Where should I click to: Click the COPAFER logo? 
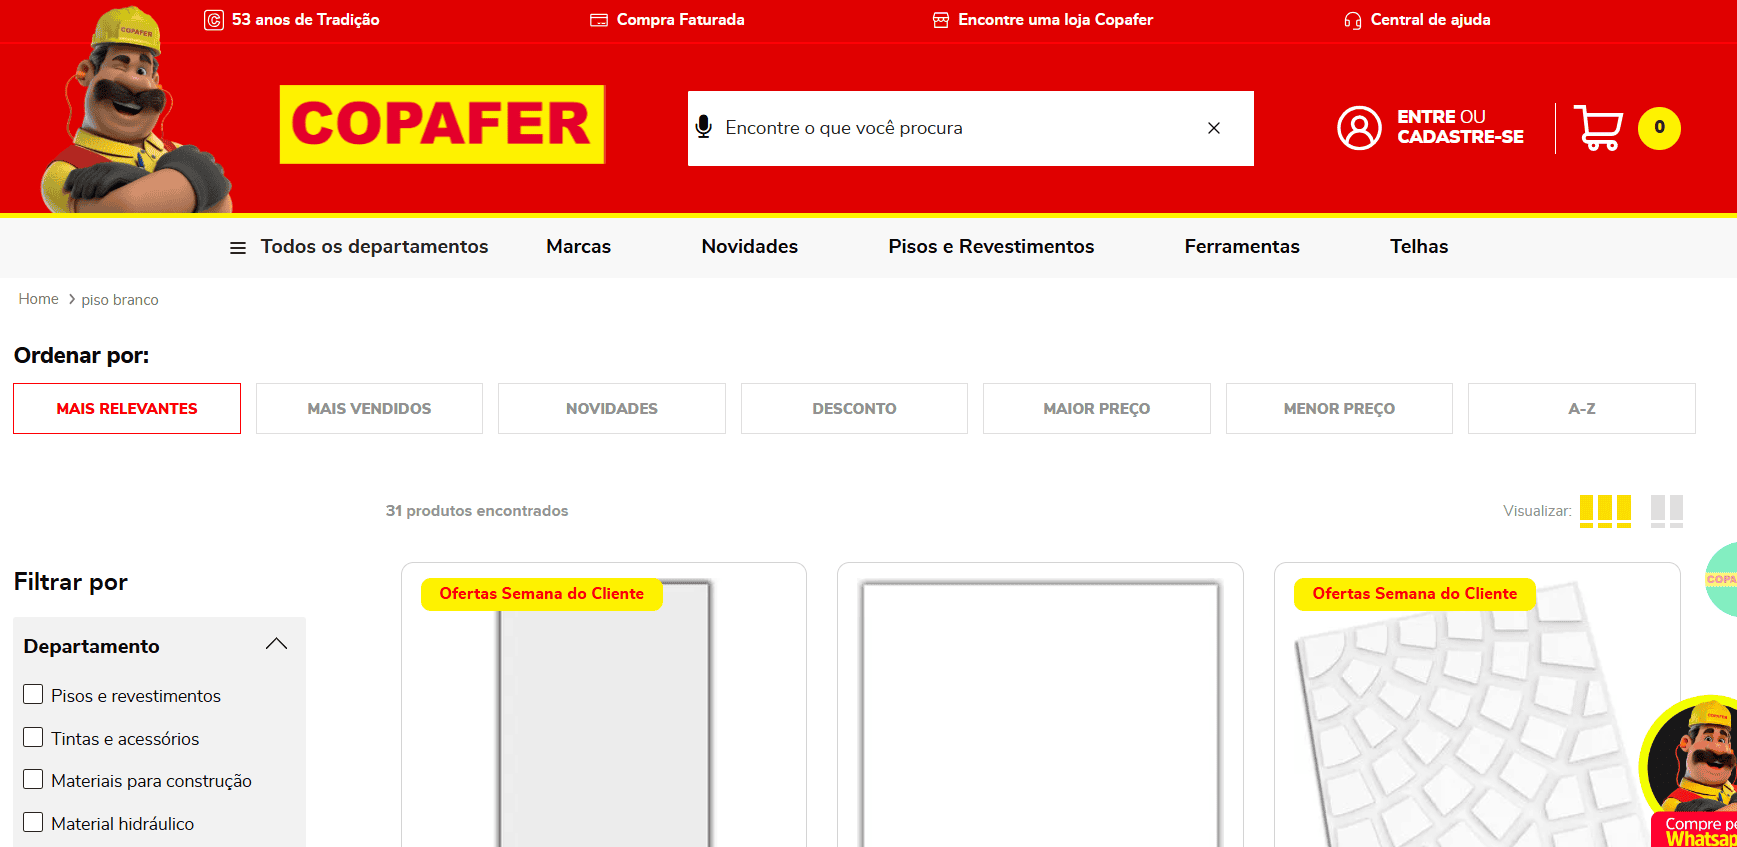coord(442,124)
